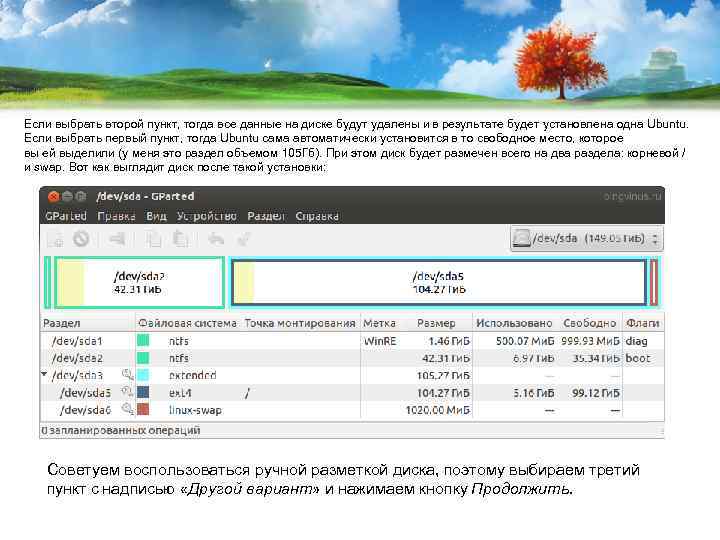This screenshot has width=720, height=540.
Task: Click the Delete partition toolbar icon
Action: pos(81,239)
